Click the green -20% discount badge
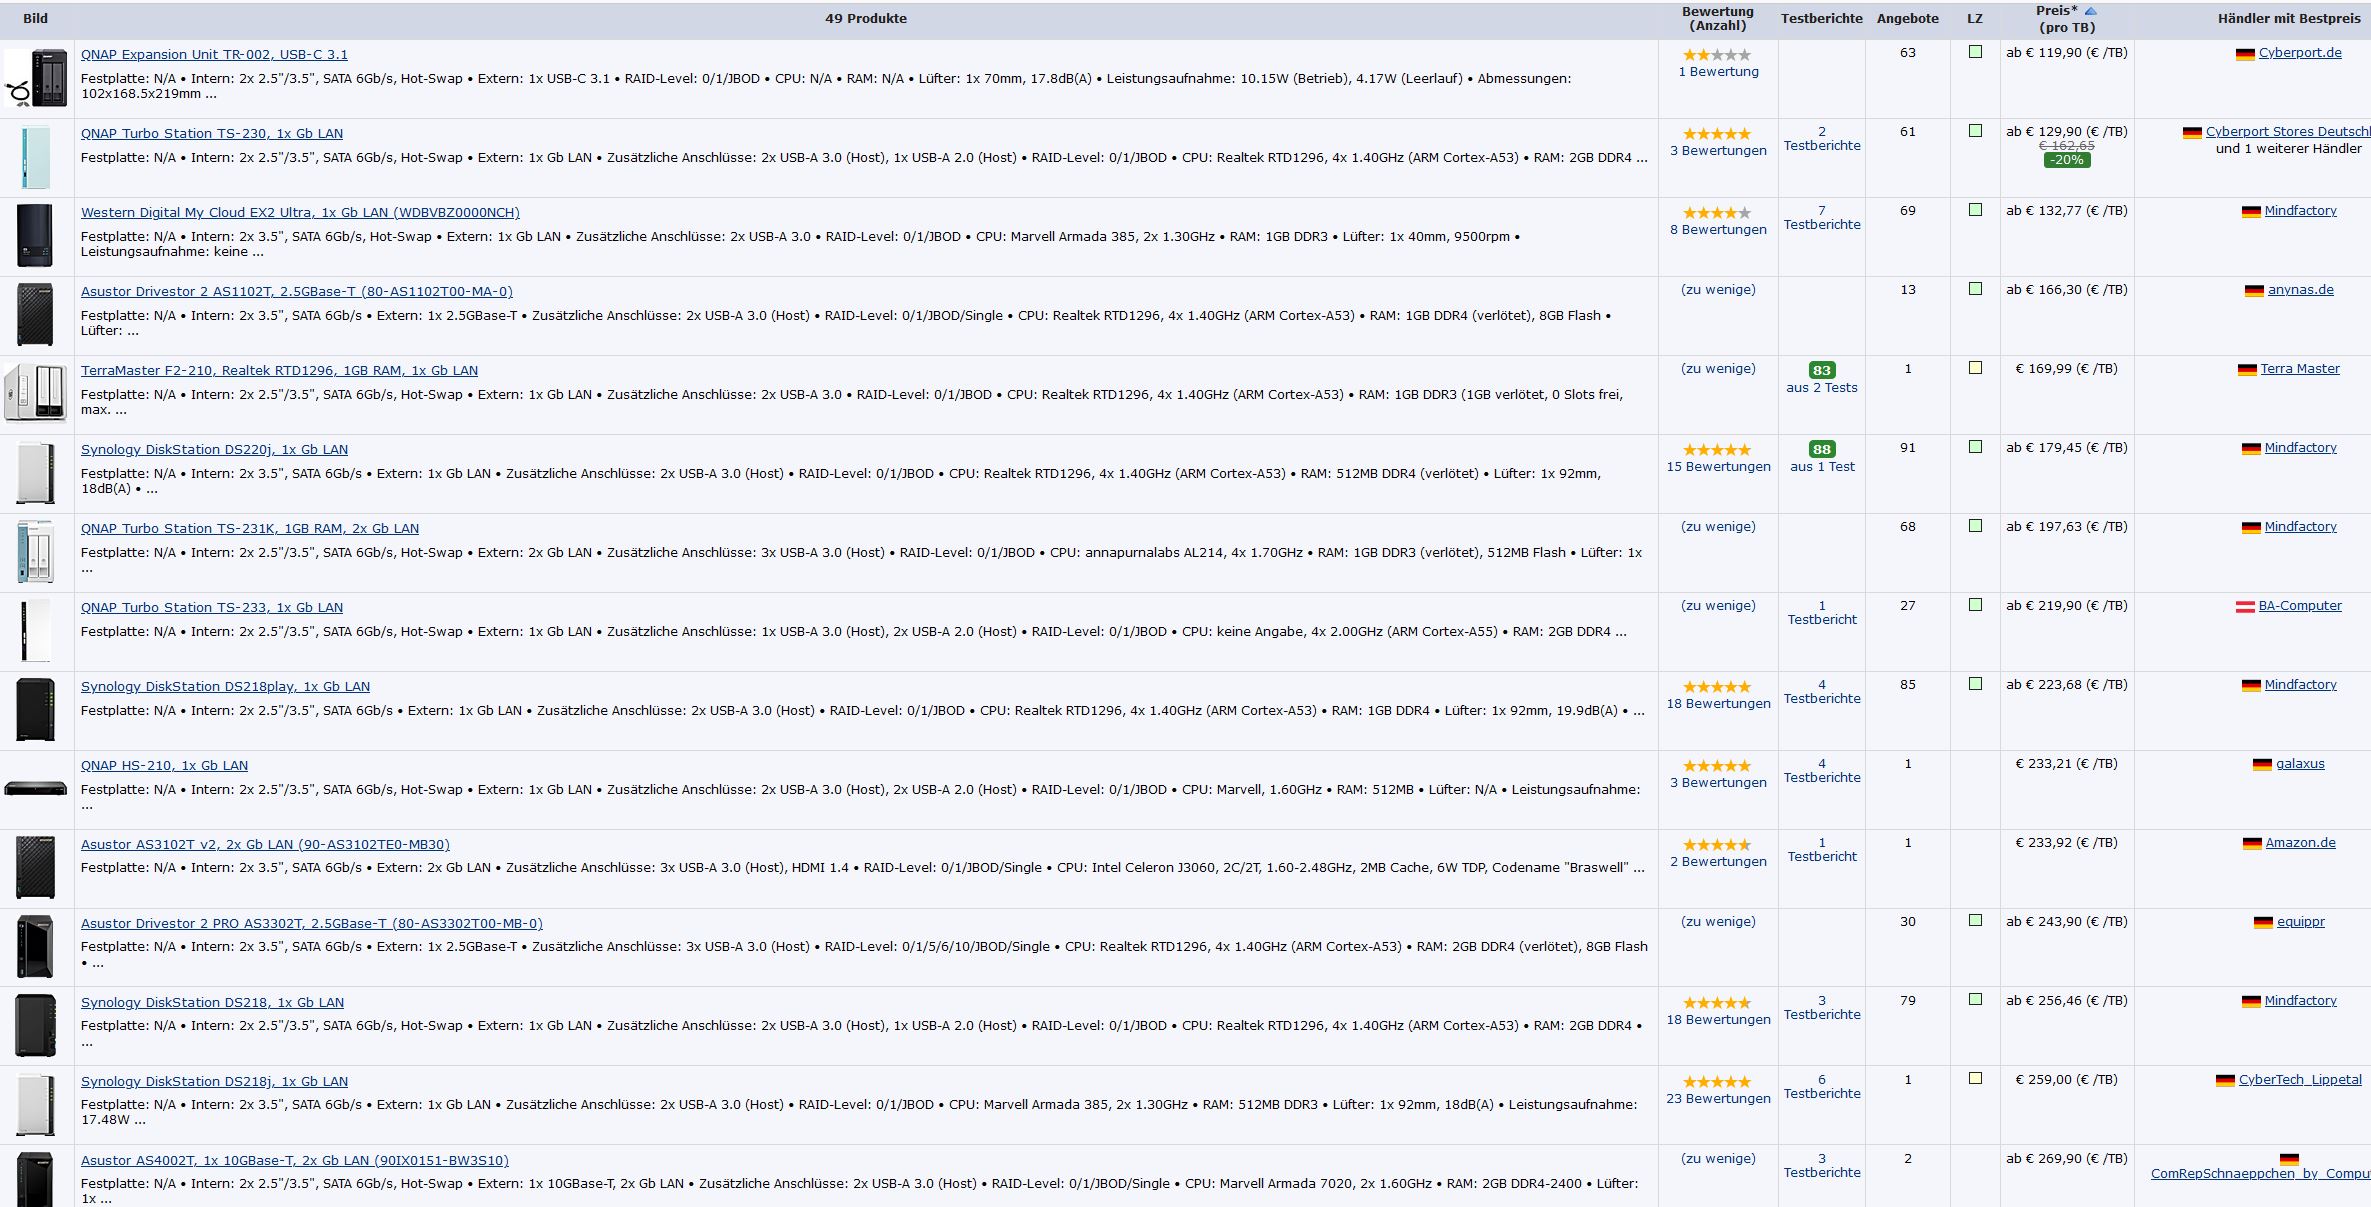This screenshot has height=1207, width=2371. click(2066, 160)
